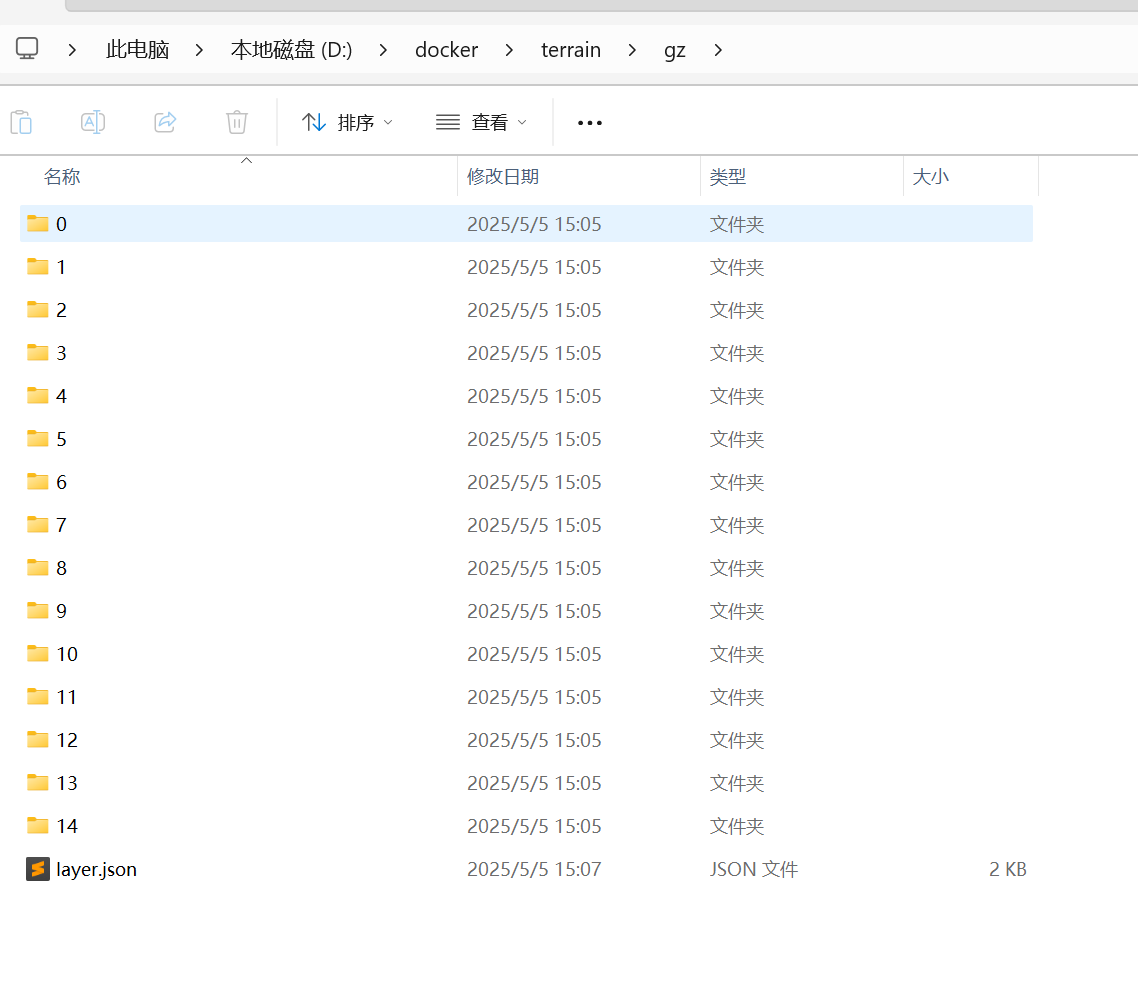Click the computer monitor icon in address bar
Image resolution: width=1138 pixels, height=1005 pixels.
click(27, 48)
